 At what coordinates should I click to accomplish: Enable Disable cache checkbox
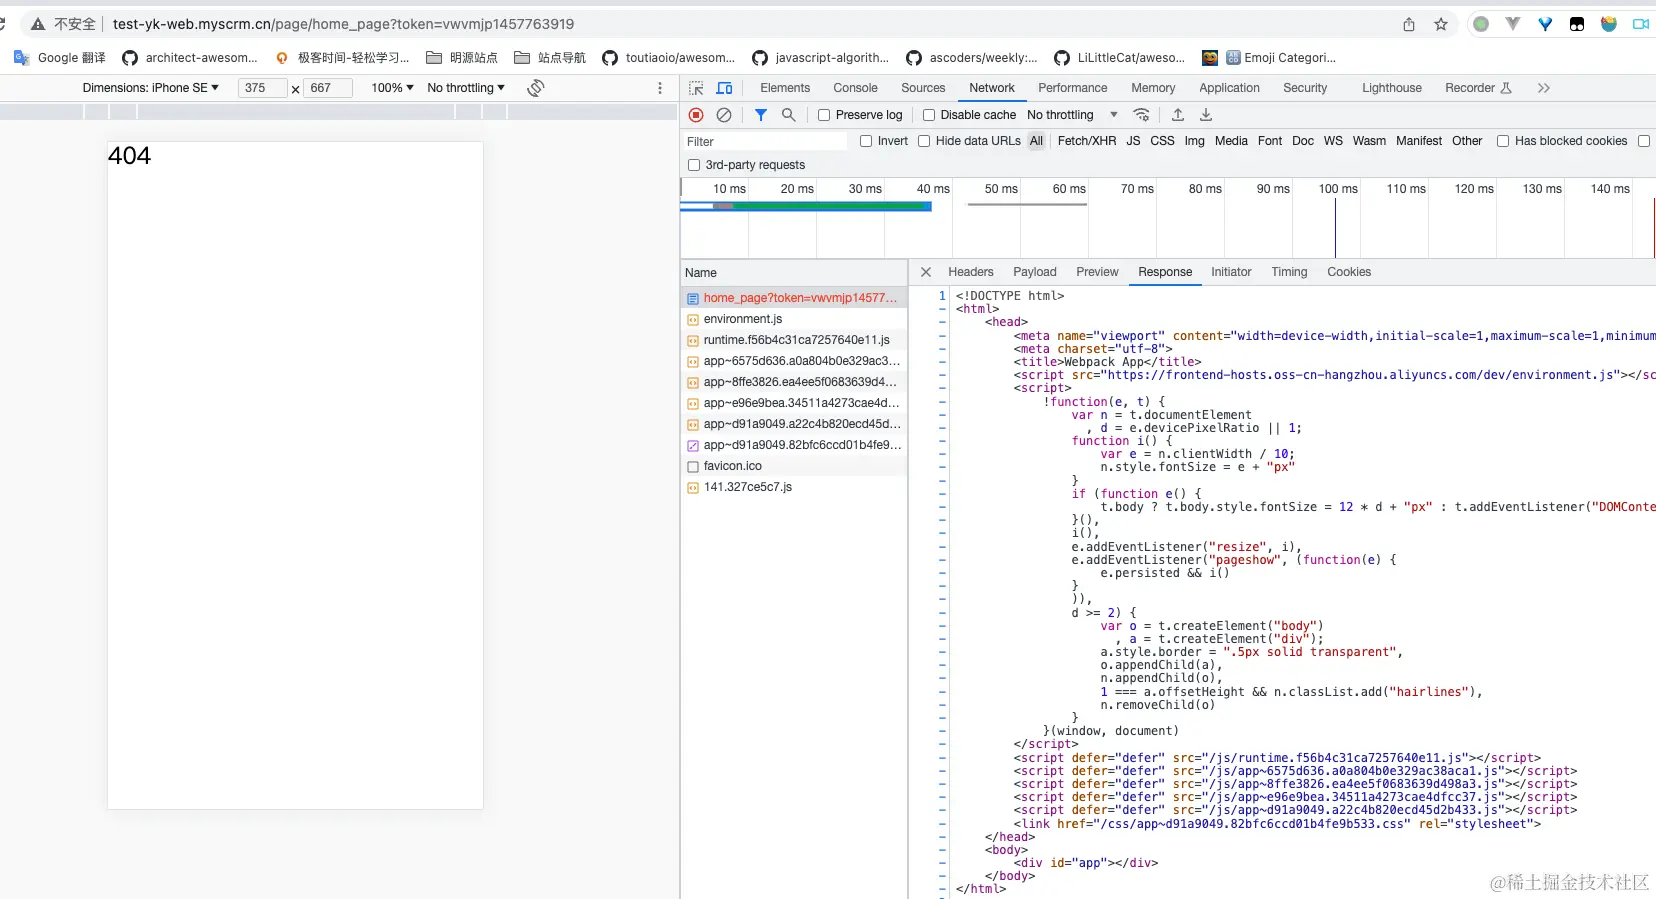[x=929, y=115]
